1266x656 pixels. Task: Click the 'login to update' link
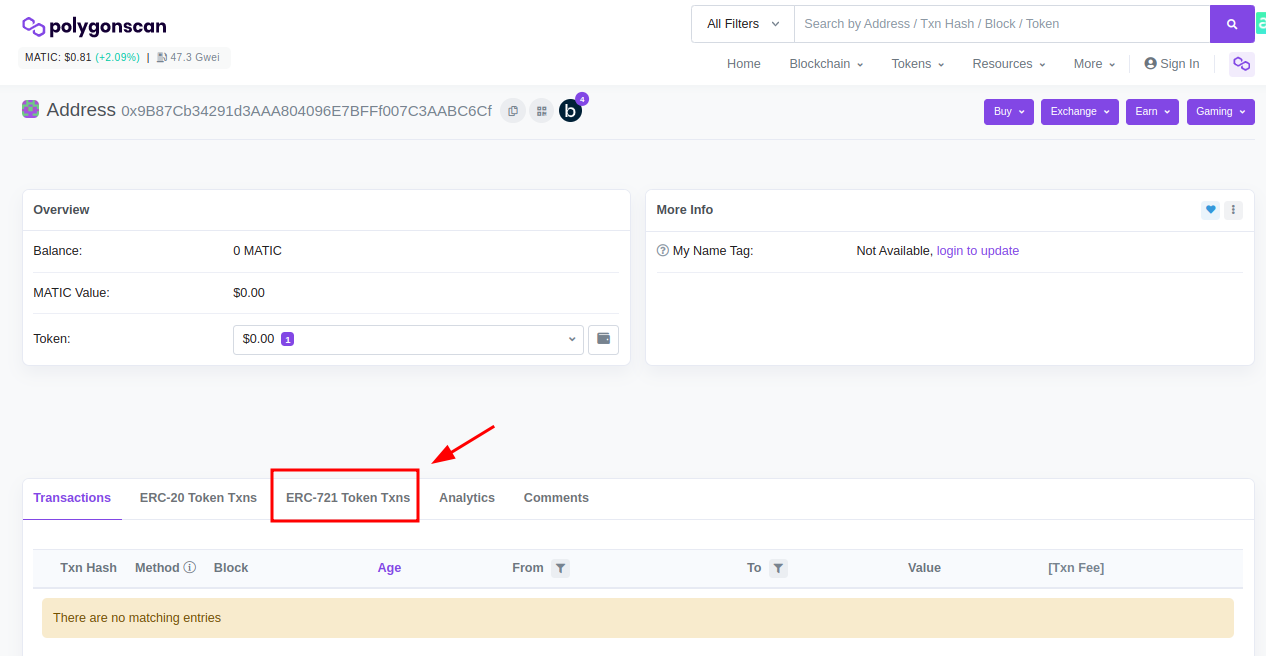click(x=977, y=251)
